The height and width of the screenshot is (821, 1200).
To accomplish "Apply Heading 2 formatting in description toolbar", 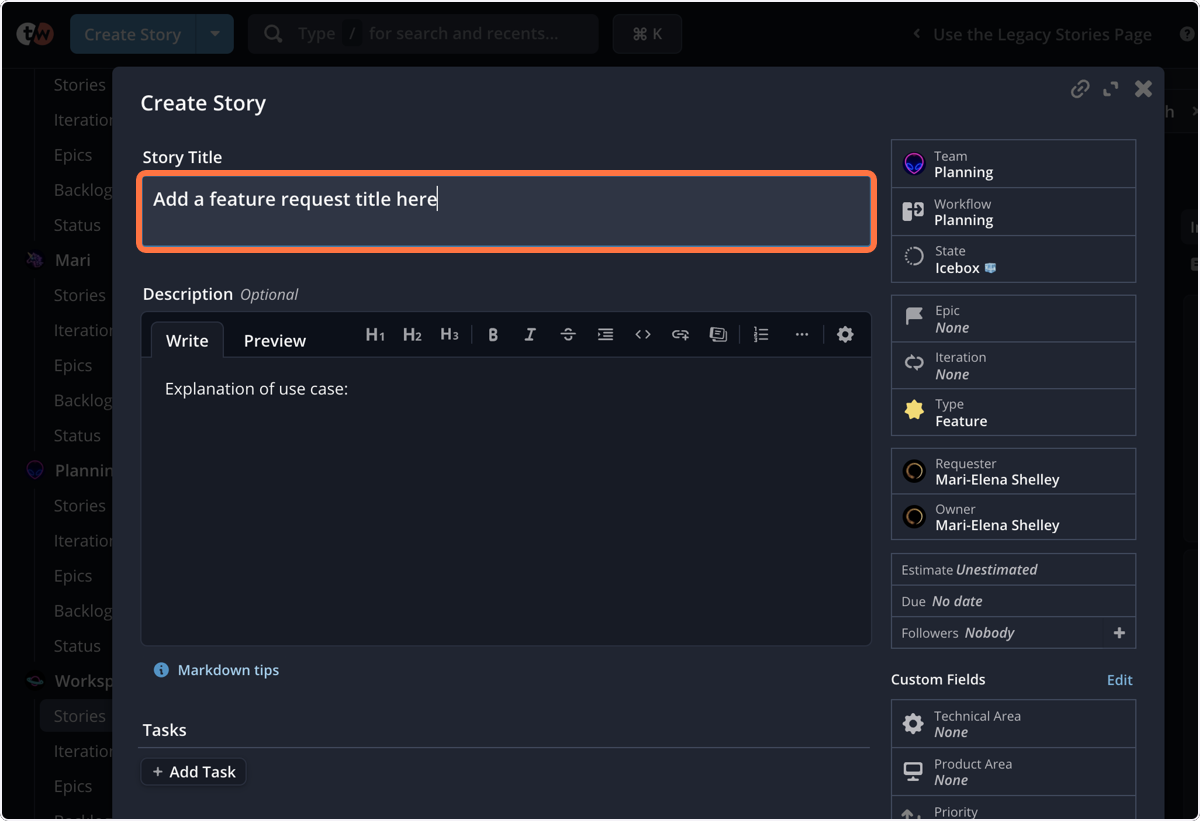I will (x=412, y=335).
